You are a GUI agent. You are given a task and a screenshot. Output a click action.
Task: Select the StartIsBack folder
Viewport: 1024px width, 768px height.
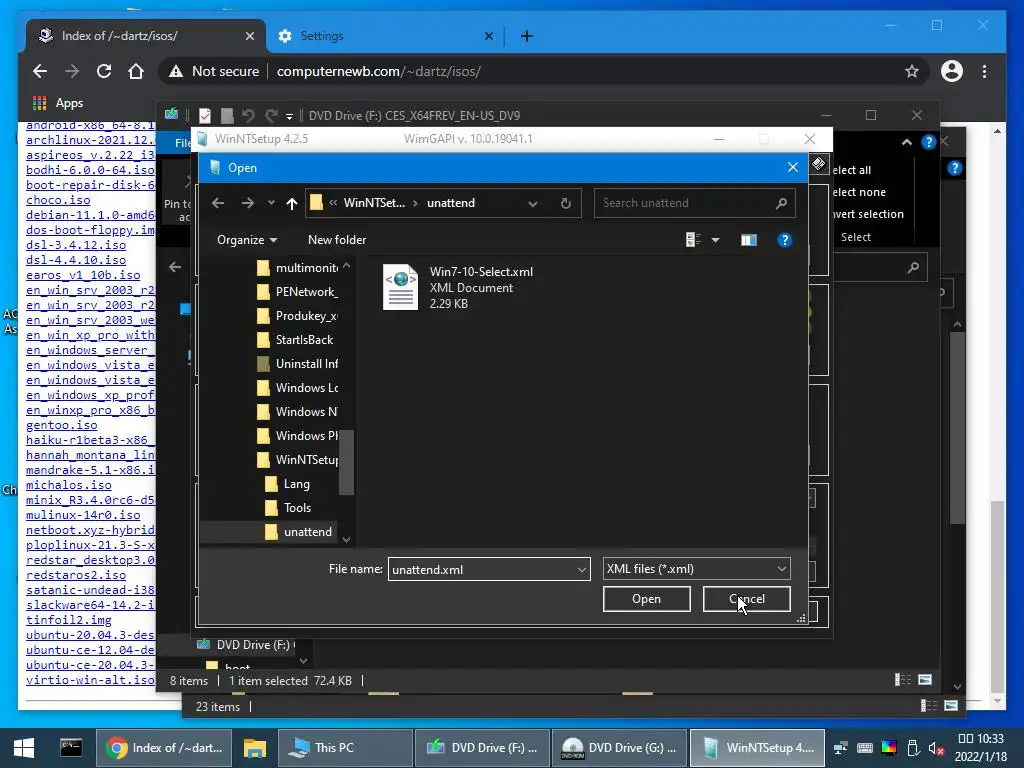tap(295, 340)
